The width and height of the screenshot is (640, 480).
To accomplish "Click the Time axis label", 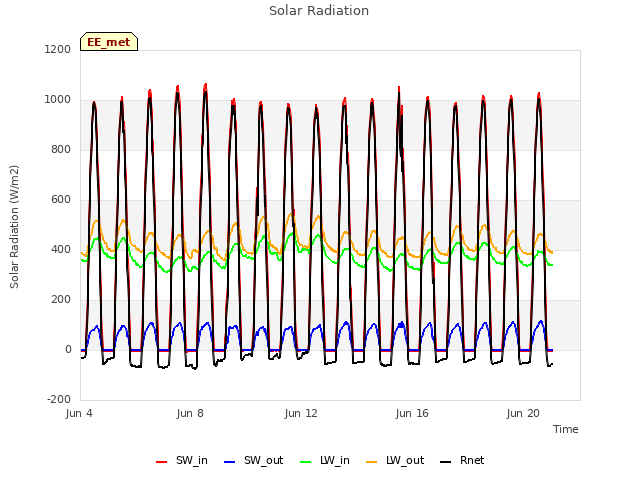I will (566, 429).
